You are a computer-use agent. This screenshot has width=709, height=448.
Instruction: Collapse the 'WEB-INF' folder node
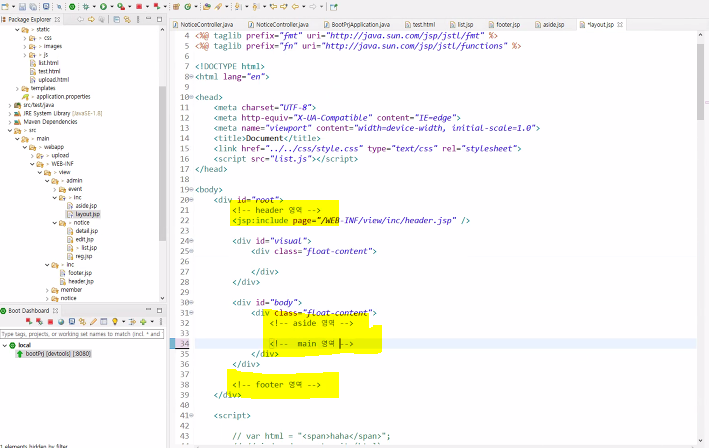tap(32, 164)
